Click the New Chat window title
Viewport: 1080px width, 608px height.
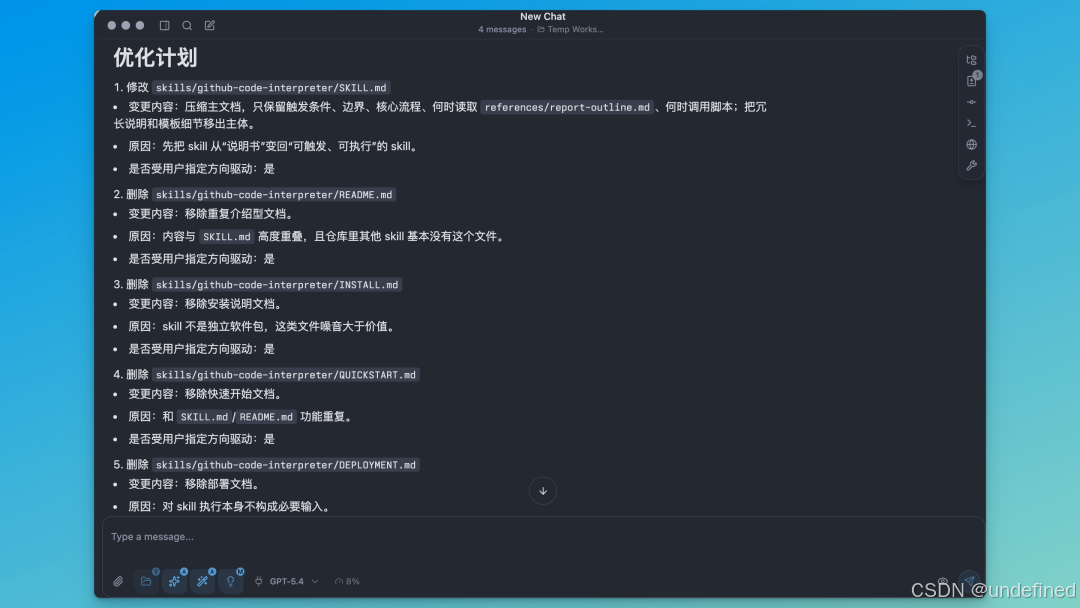click(543, 17)
